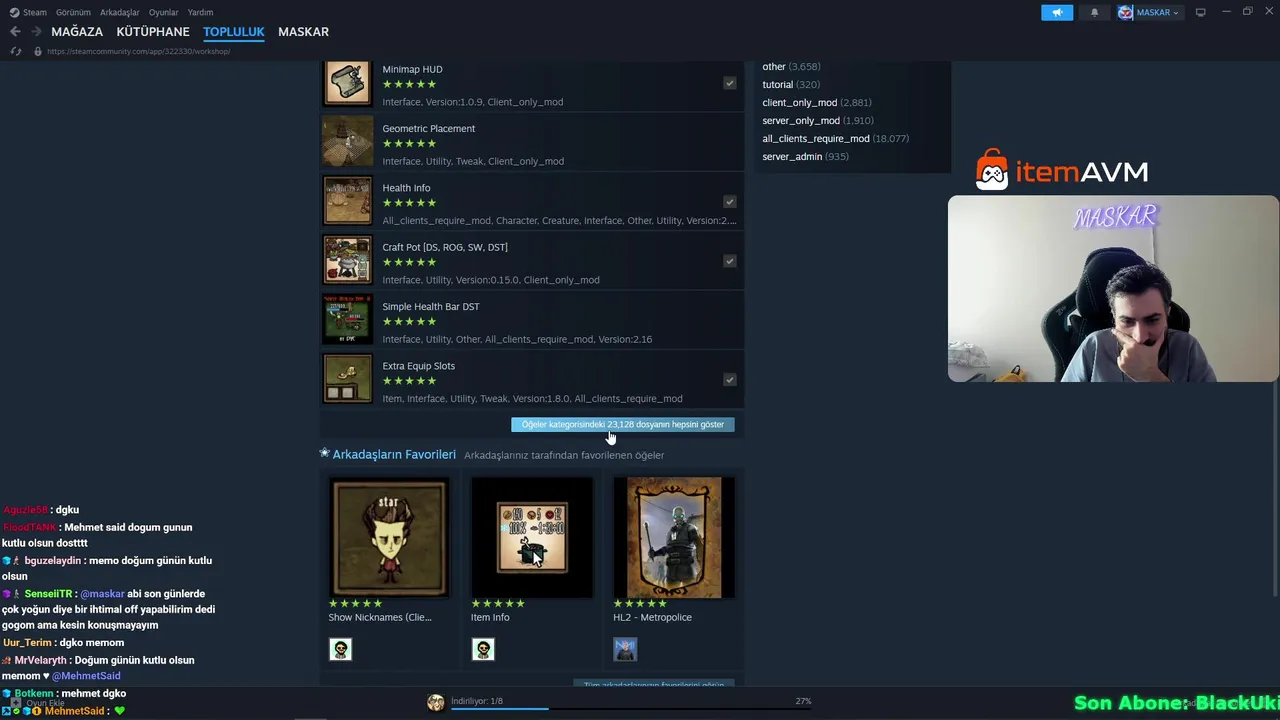This screenshot has height=720, width=1280.
Task: Click the Geometric Placement title
Action: coord(428,128)
